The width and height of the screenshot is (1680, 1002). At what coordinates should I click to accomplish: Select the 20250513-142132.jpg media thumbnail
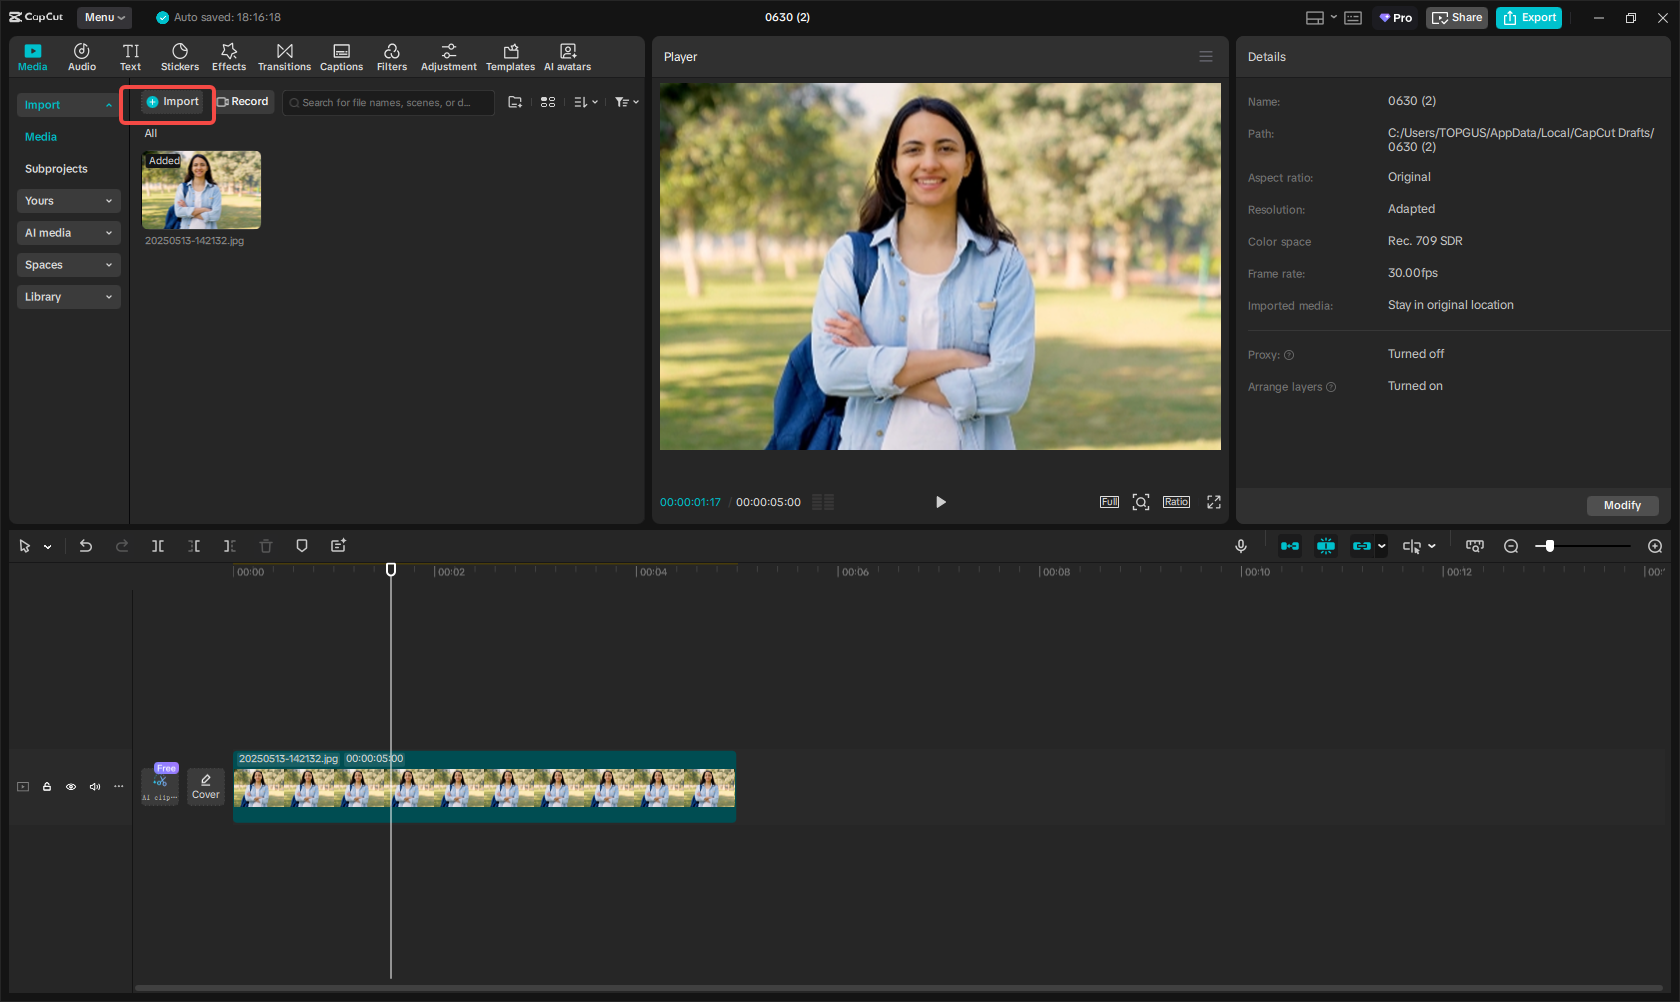pos(201,190)
